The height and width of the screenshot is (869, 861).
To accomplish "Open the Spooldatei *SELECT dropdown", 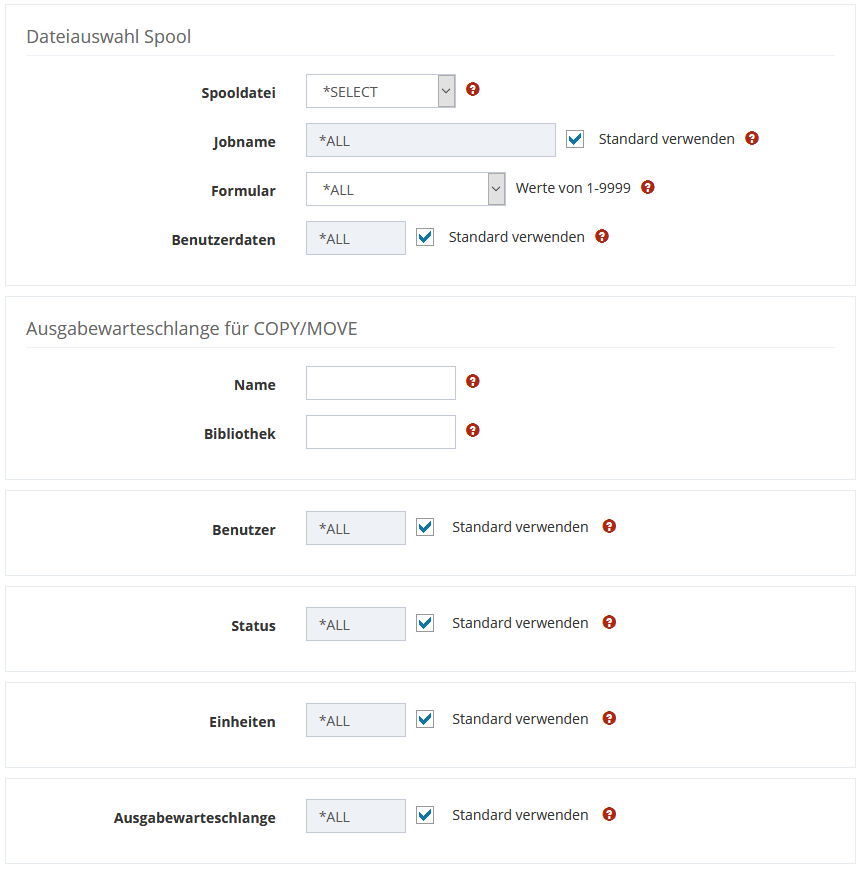I will coord(381,91).
